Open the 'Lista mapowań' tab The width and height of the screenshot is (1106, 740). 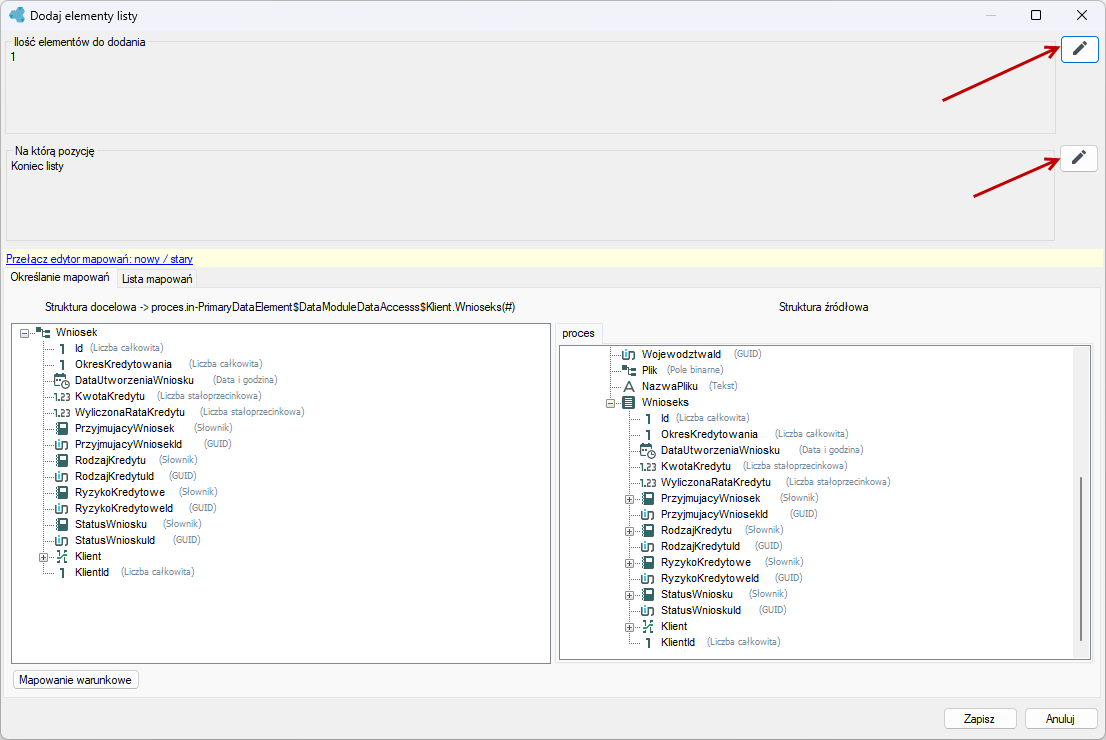(157, 279)
